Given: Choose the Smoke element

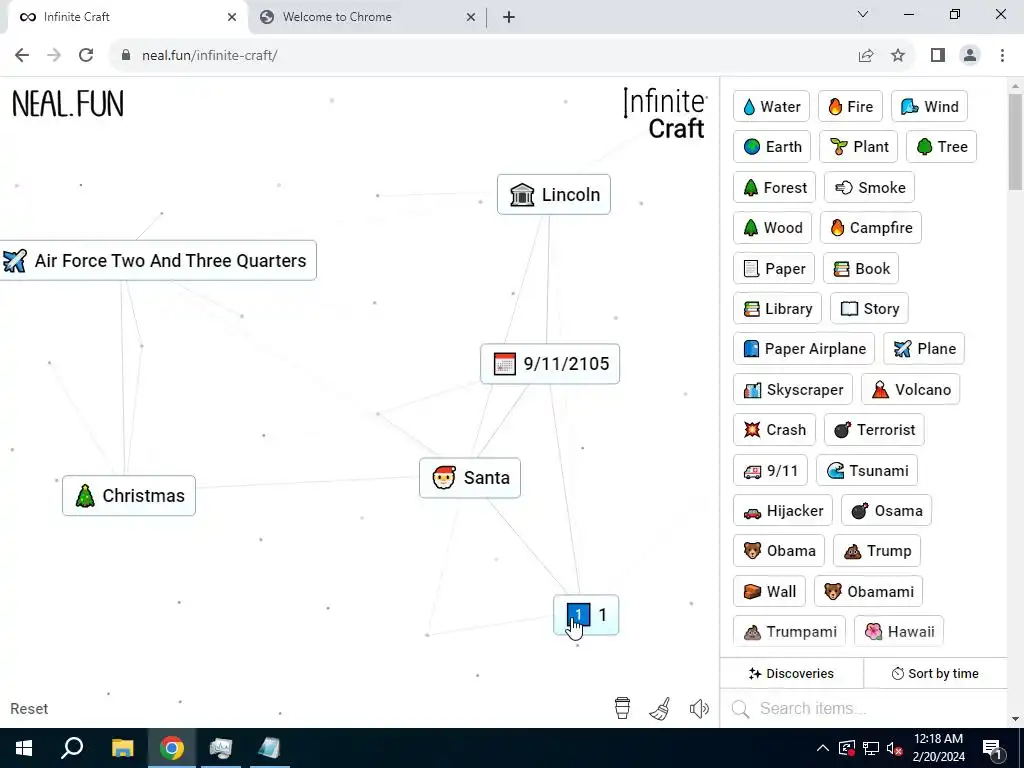Looking at the screenshot, I should pos(869,187).
